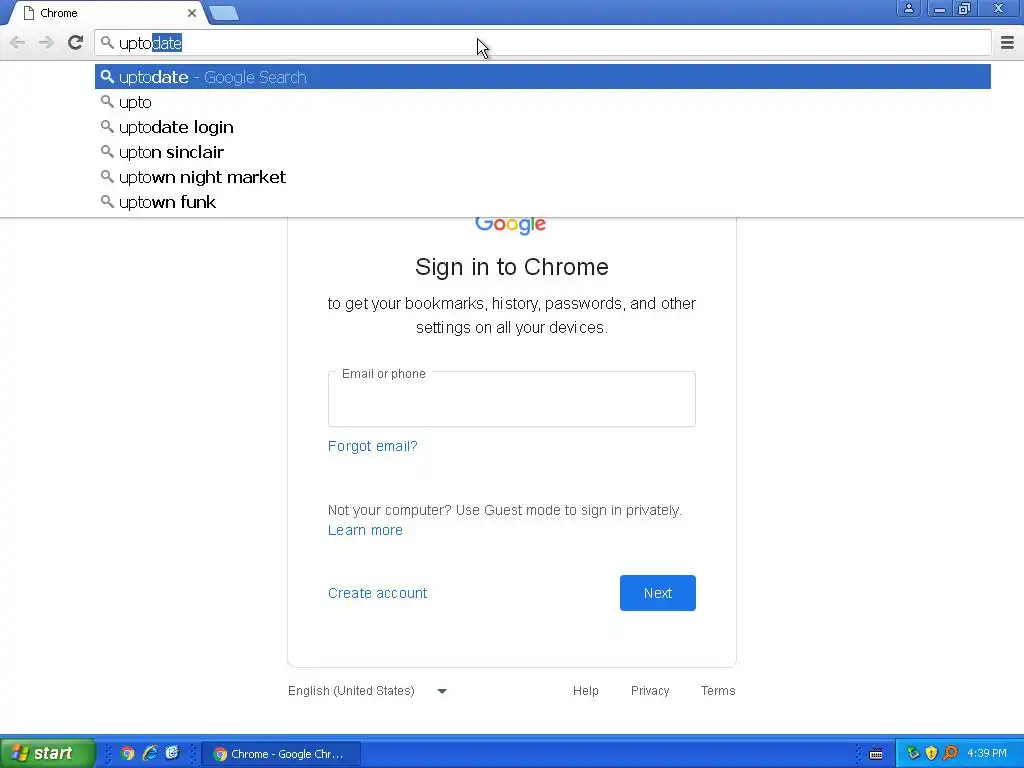Minimize the Chrome window

pos(939,8)
